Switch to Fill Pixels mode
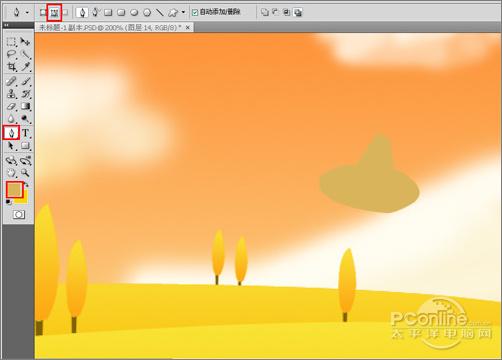 click(x=66, y=13)
